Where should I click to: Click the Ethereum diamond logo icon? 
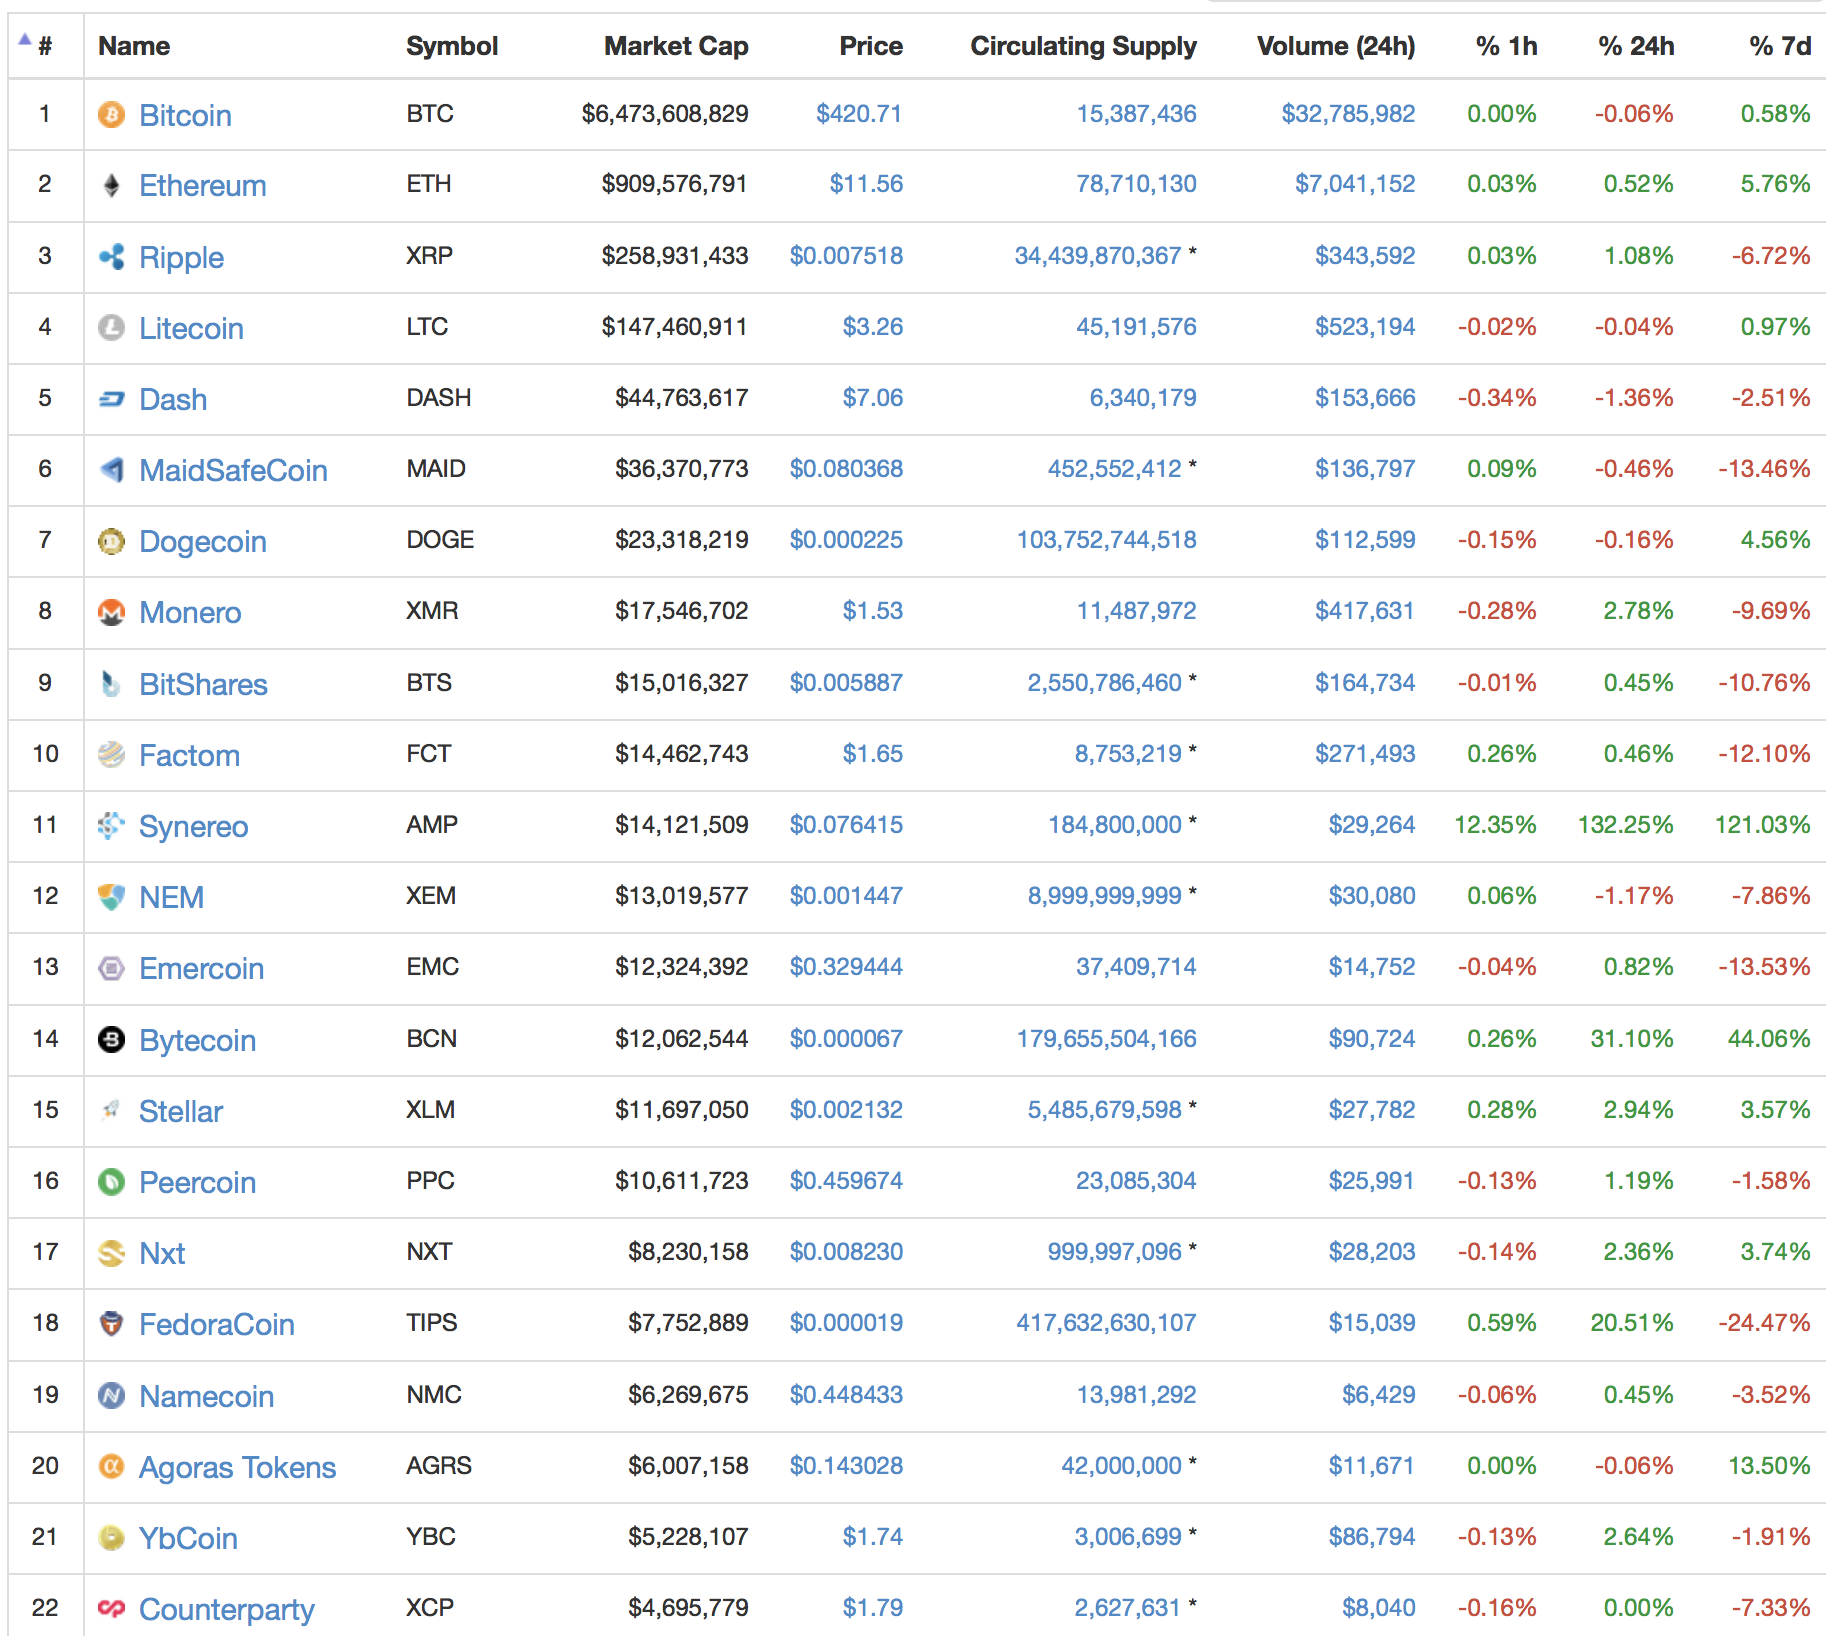point(111,185)
